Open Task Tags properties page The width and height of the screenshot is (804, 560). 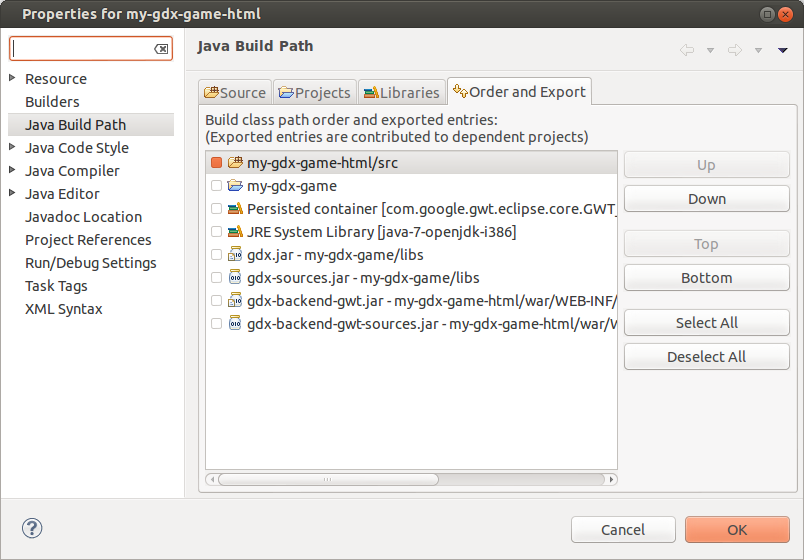[56, 286]
